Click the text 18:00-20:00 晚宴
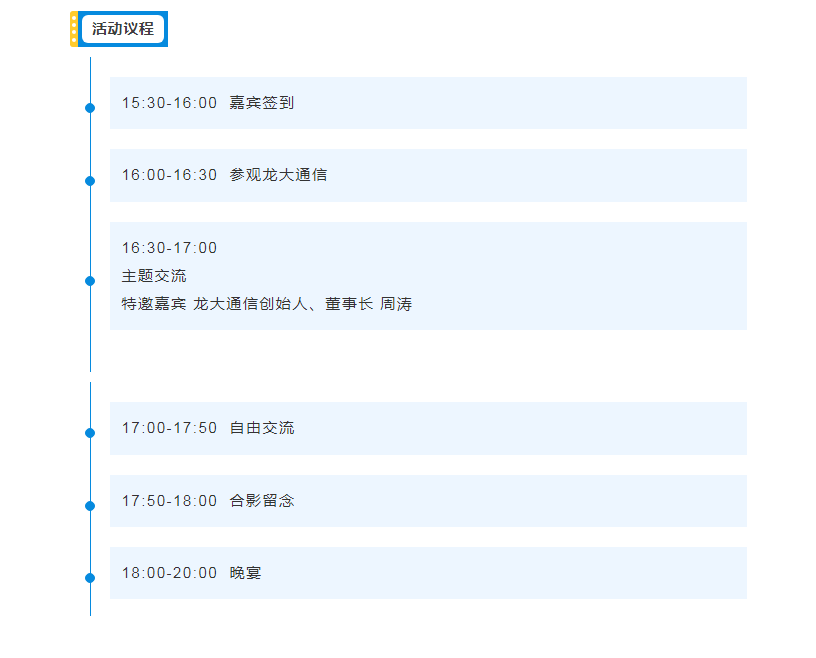The image size is (816, 658). pos(192,573)
